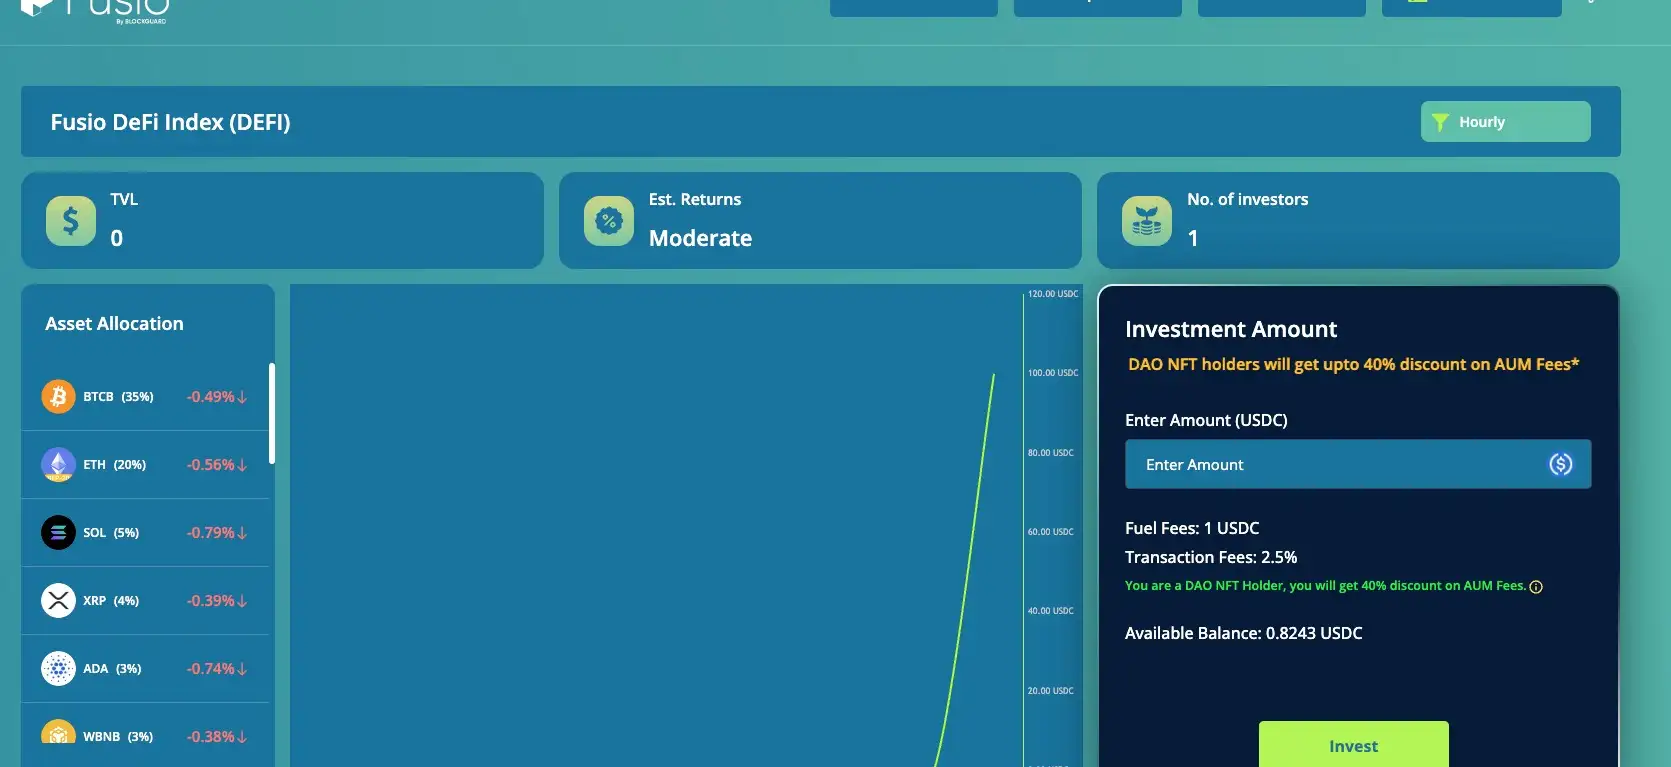Click the XRP coin icon

(x=58, y=601)
